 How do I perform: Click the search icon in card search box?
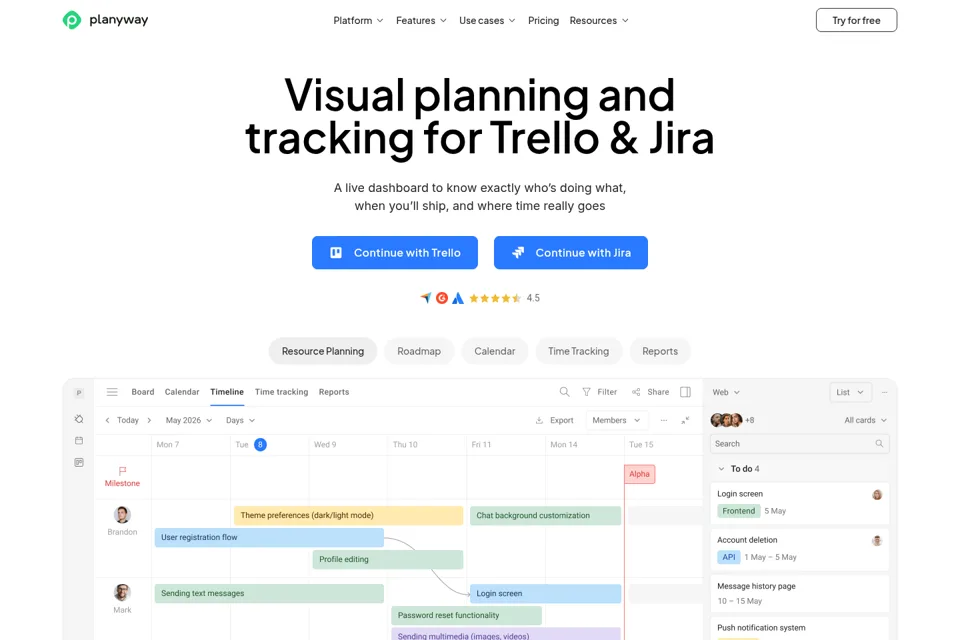[879, 443]
